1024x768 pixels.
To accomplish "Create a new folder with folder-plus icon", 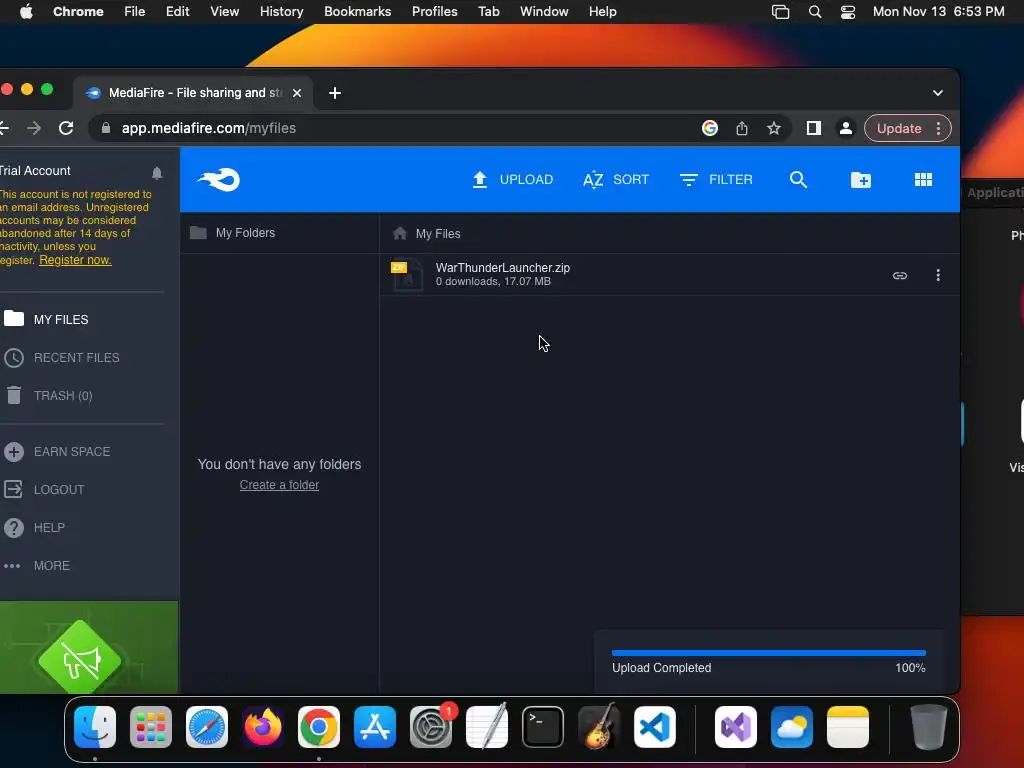I will (x=861, y=180).
